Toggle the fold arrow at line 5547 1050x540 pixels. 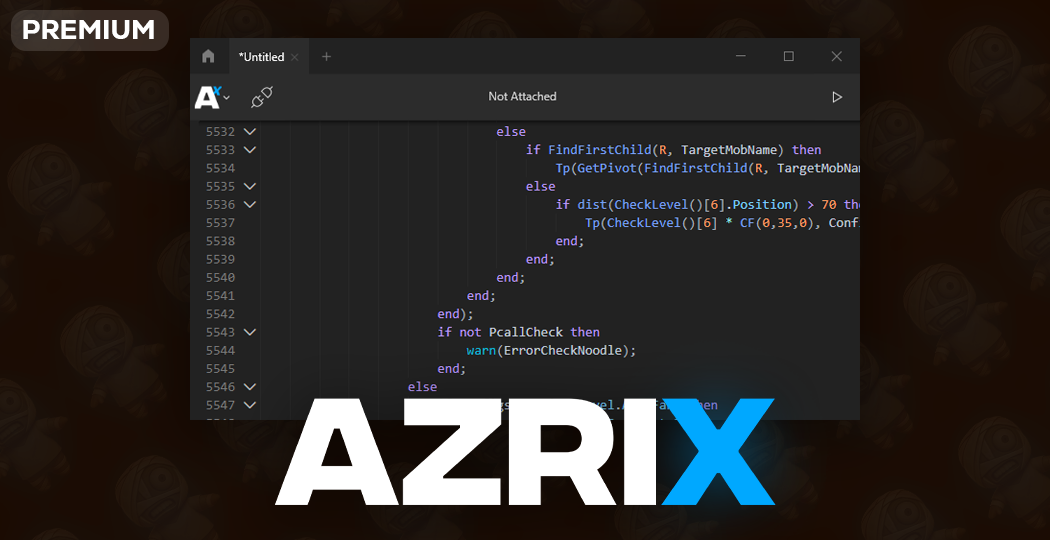[x=249, y=405]
